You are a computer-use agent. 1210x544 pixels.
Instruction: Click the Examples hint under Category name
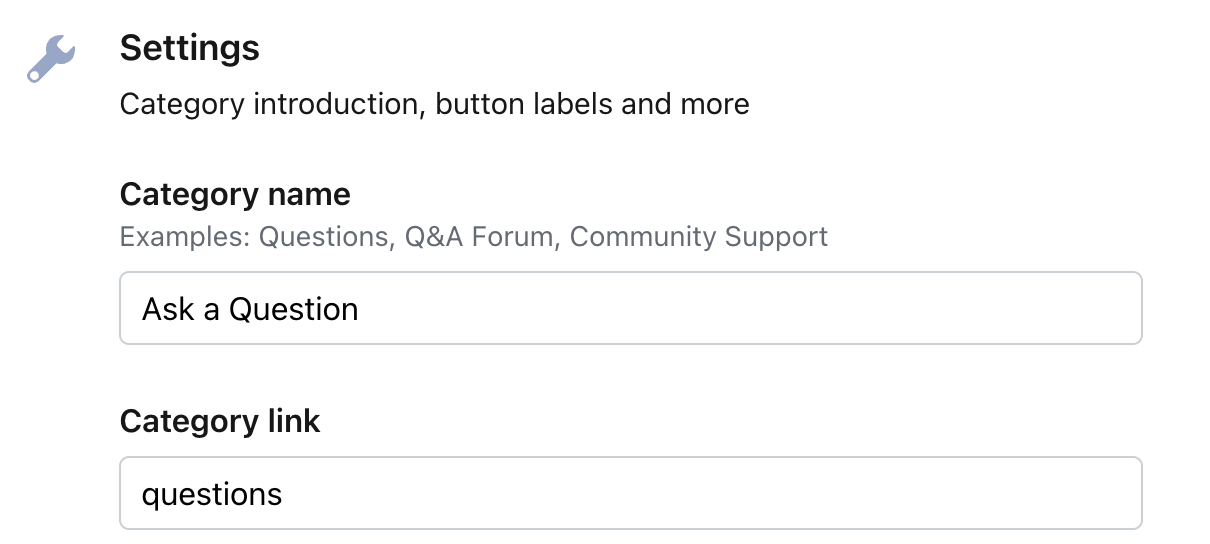click(474, 237)
